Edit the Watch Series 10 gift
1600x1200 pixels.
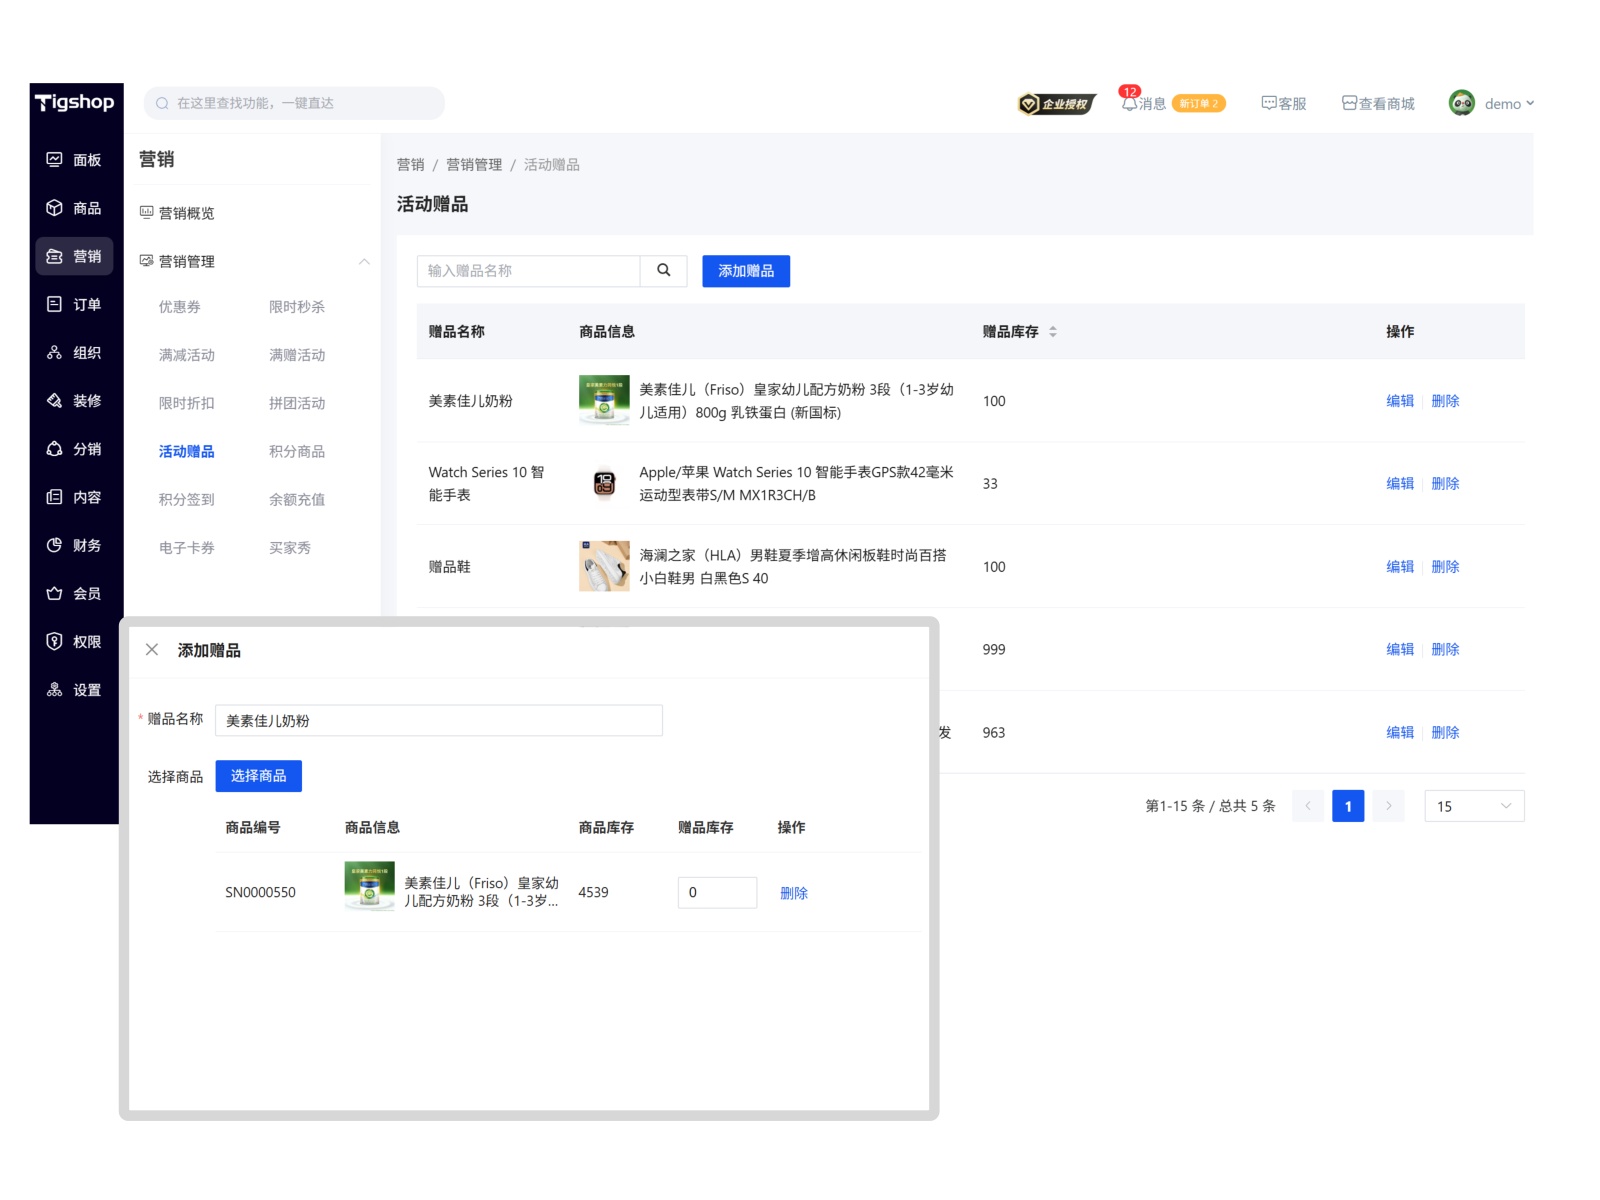tap(1399, 484)
